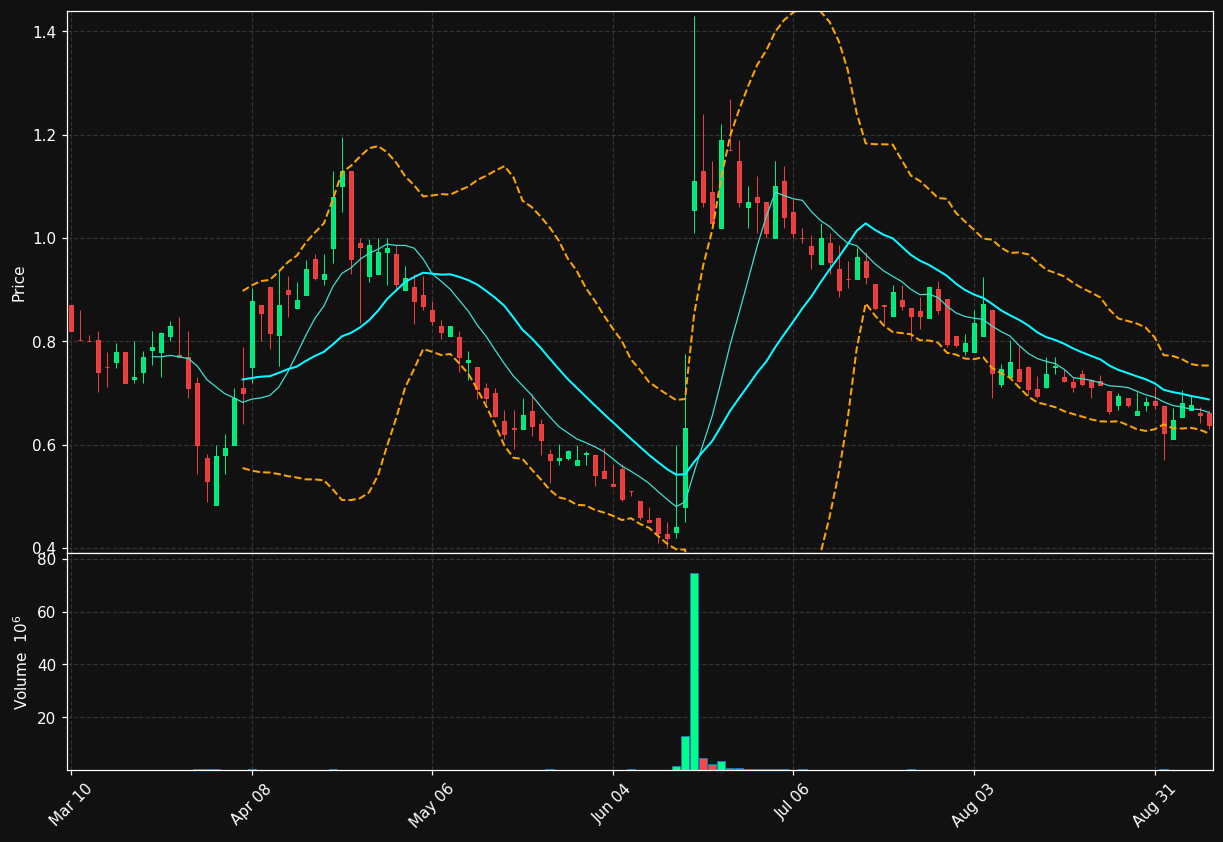Click the tallest green volume bar
Screen dimensions: 1223x842
pyautogui.click(x=694, y=672)
